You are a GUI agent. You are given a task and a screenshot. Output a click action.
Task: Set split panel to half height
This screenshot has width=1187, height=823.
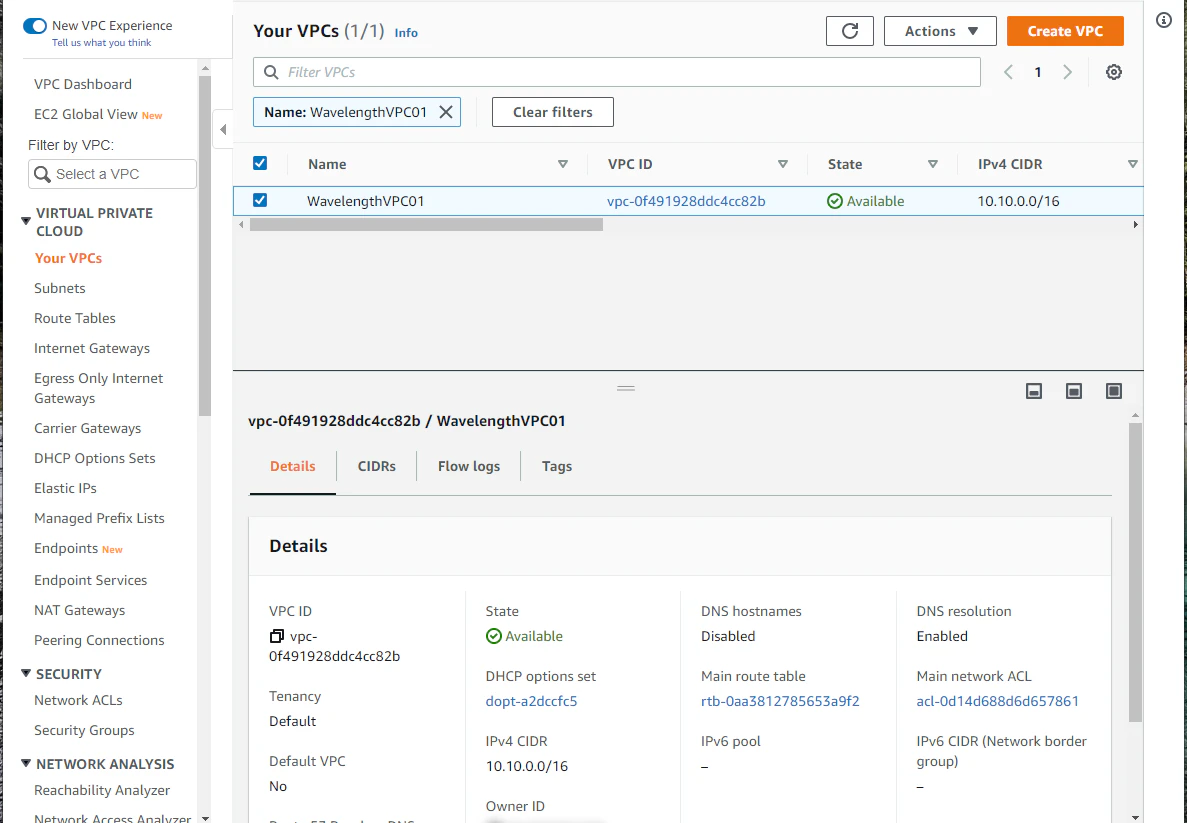(1073, 391)
